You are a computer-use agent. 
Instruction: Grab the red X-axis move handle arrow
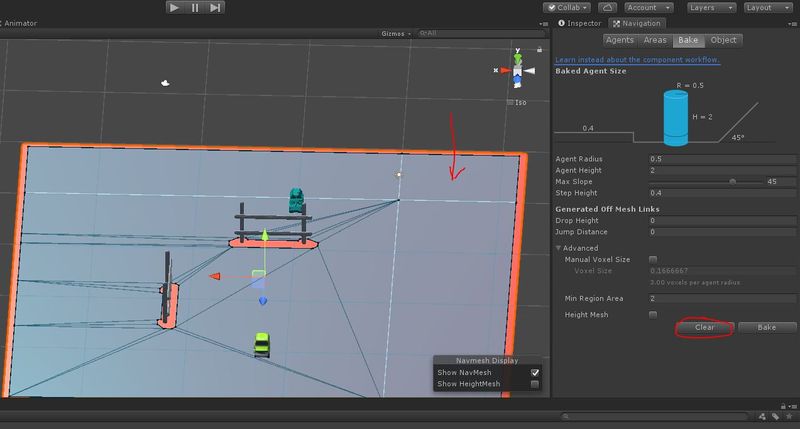click(x=215, y=276)
